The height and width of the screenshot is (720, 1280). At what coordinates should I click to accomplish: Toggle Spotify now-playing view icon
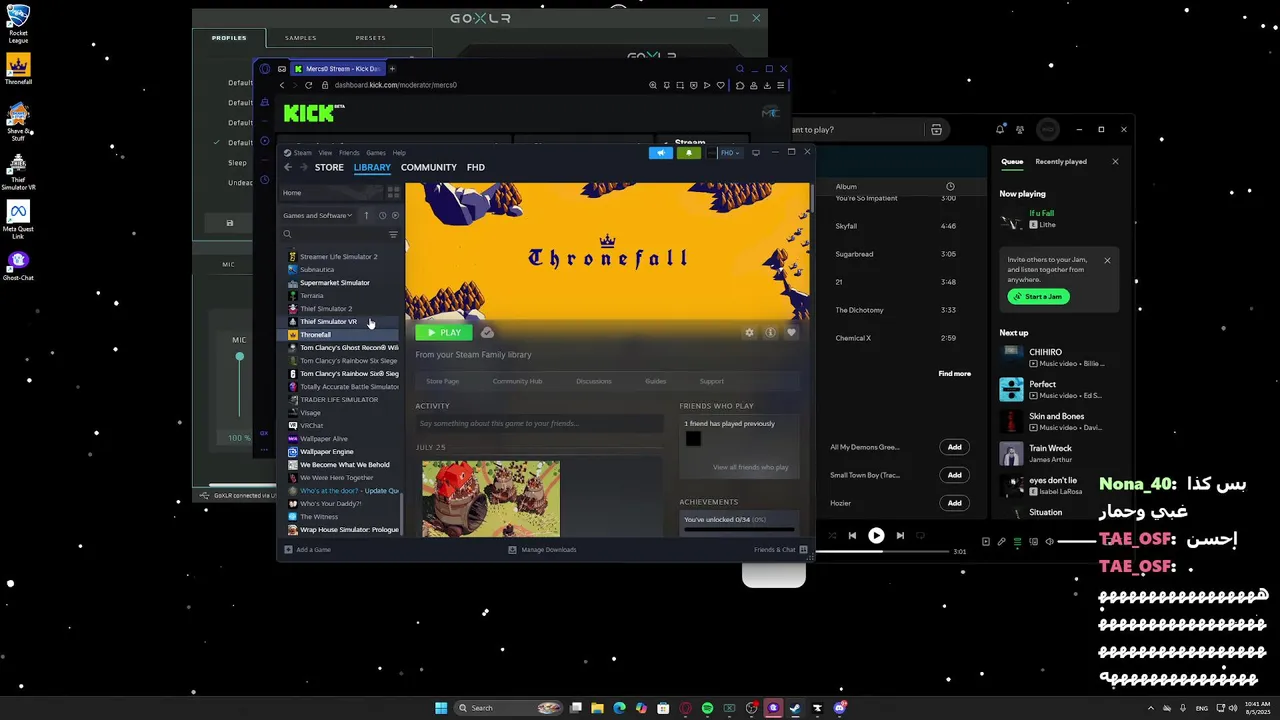click(x=986, y=541)
